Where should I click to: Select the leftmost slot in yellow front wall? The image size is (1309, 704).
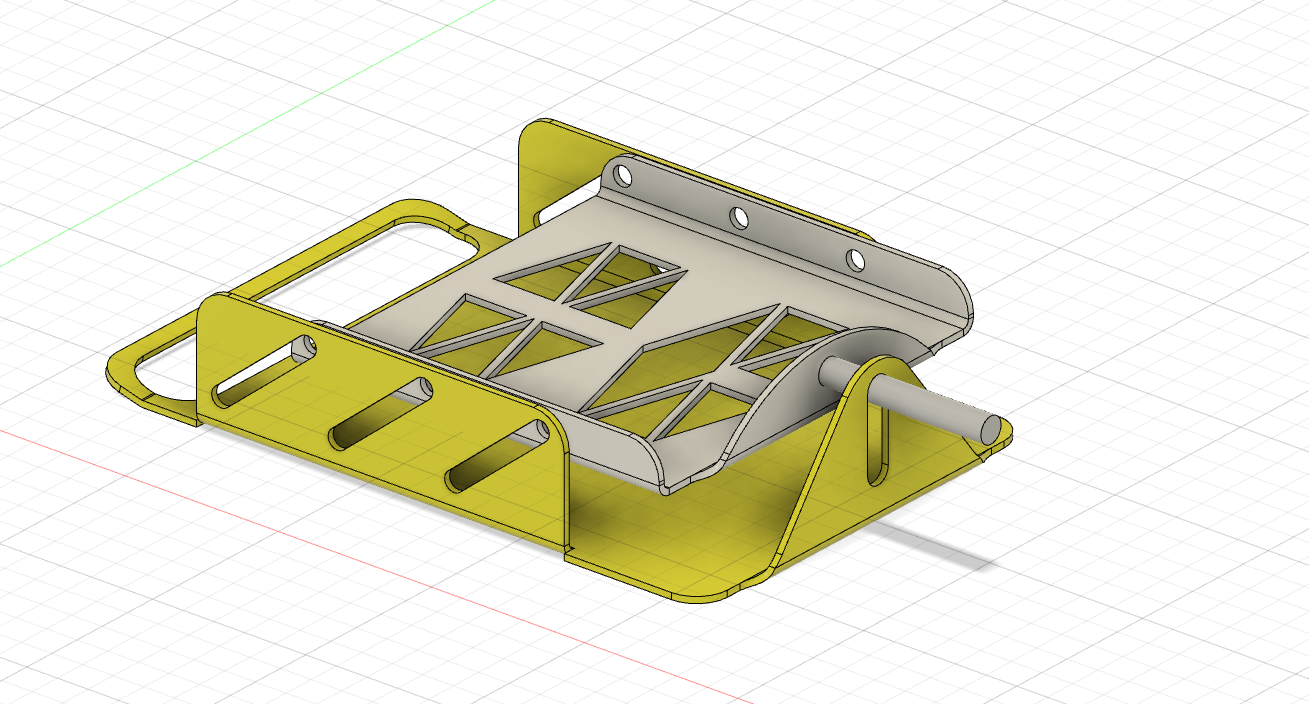coord(266,369)
